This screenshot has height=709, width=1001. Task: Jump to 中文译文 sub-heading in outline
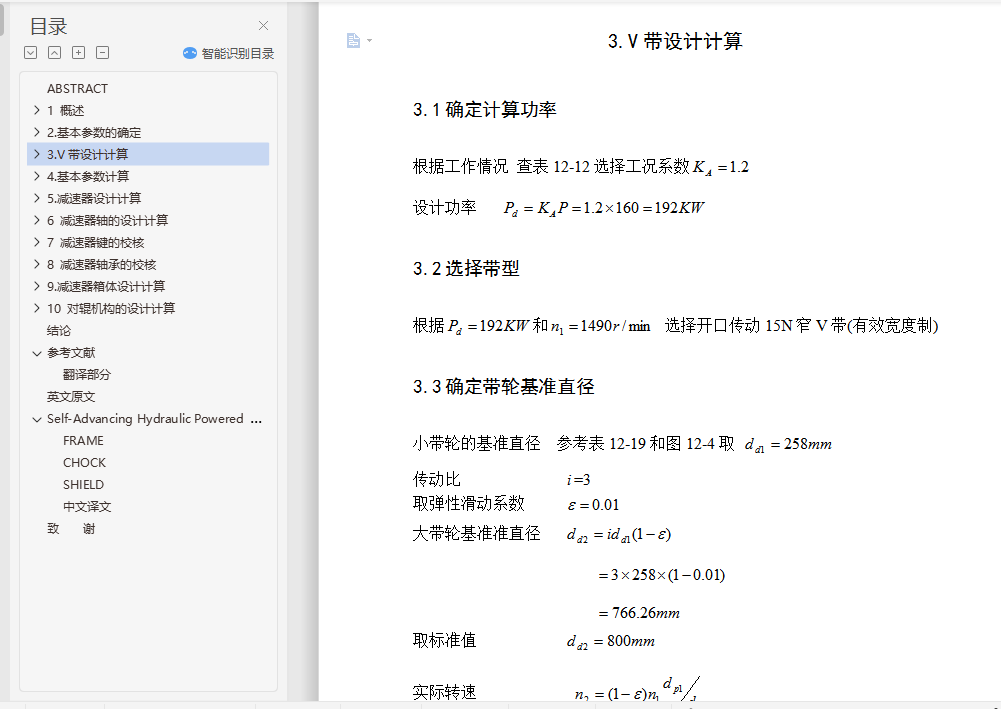87,507
